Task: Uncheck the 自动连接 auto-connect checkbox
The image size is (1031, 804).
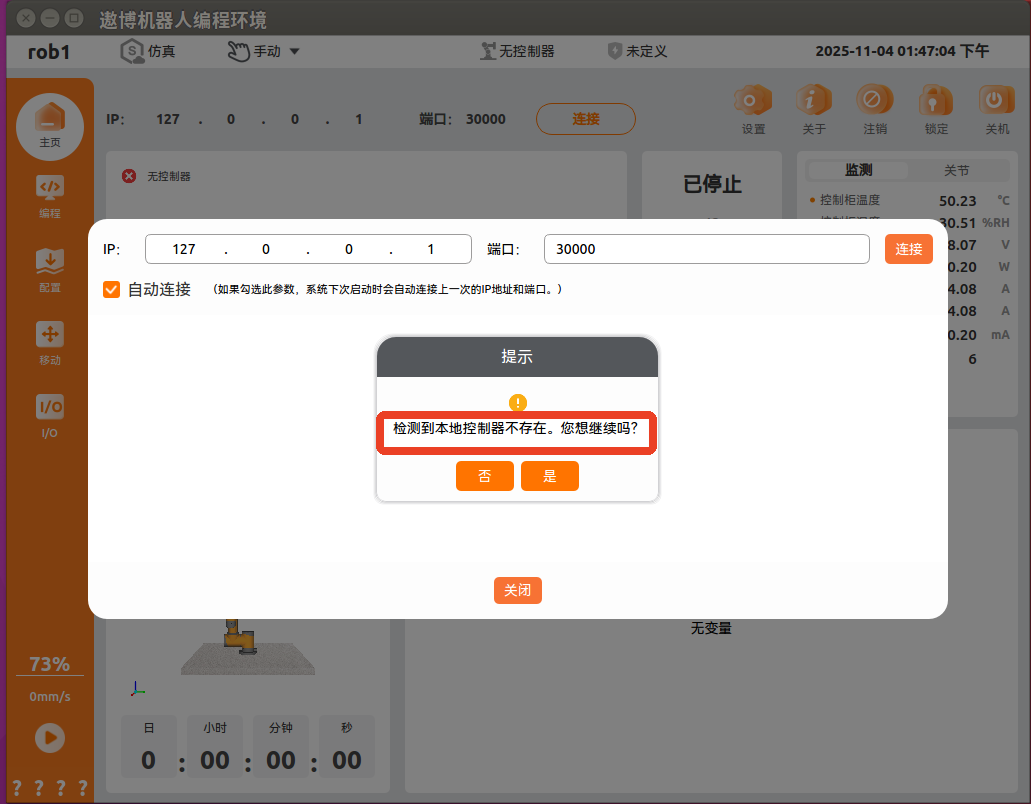Action: [x=112, y=290]
